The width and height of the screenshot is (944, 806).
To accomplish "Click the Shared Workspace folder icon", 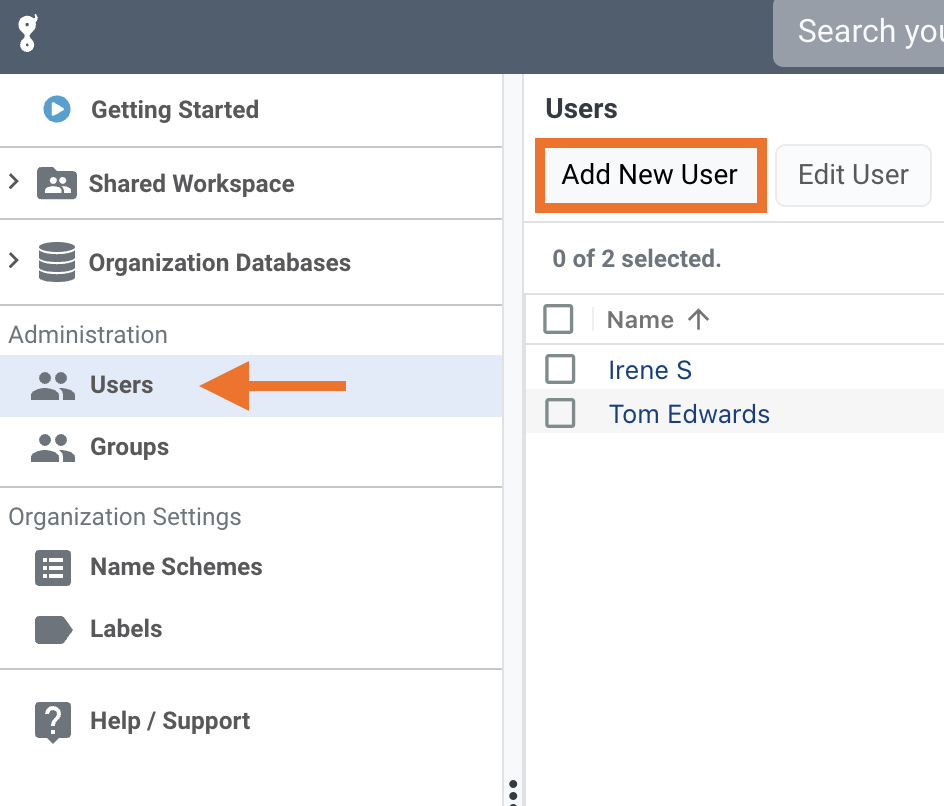I will 57,184.
